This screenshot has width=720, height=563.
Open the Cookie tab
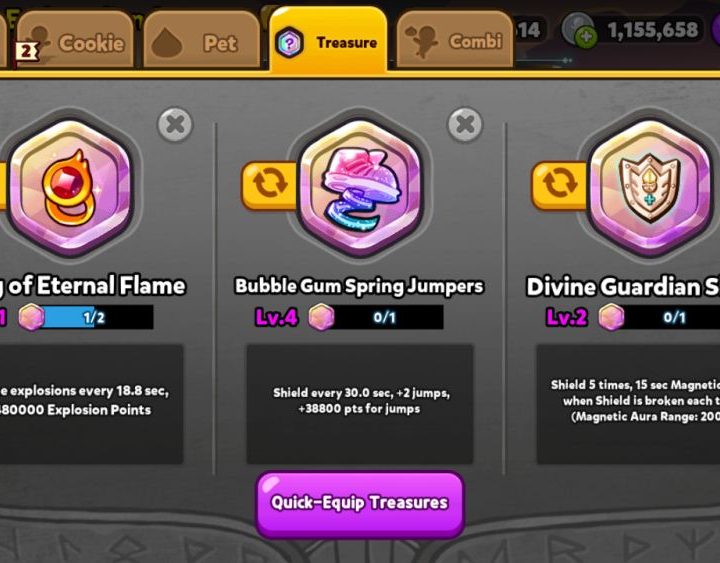[x=76, y=40]
